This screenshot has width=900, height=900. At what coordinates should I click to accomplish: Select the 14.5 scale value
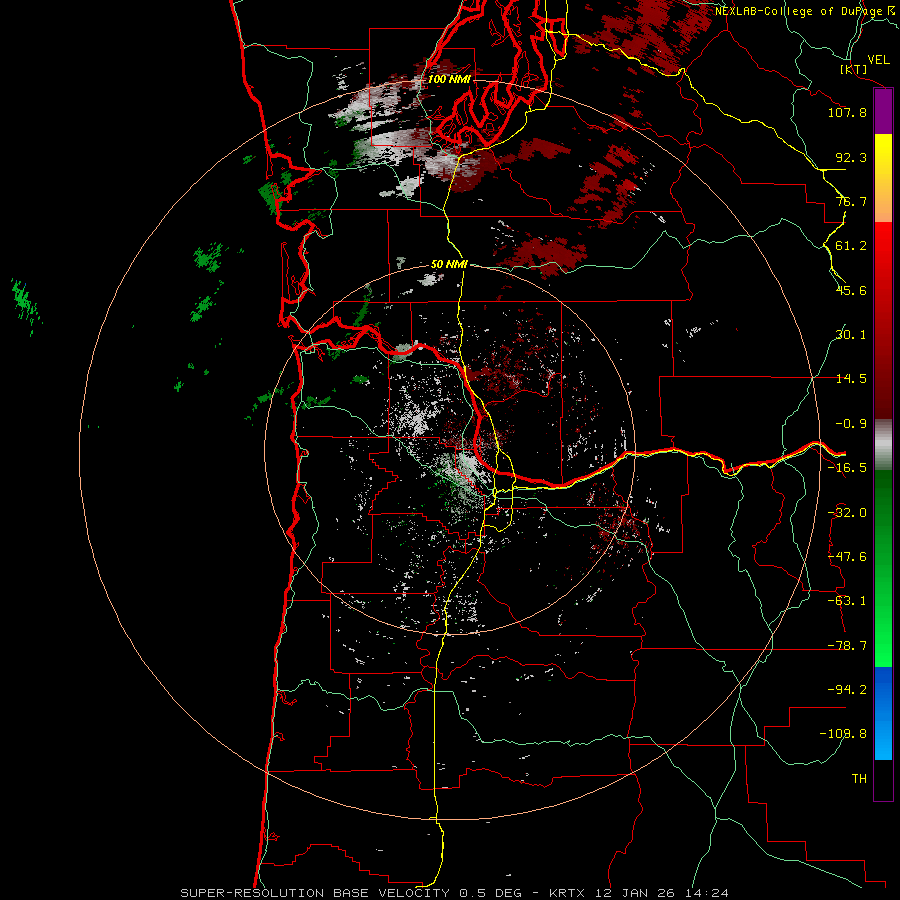point(851,379)
